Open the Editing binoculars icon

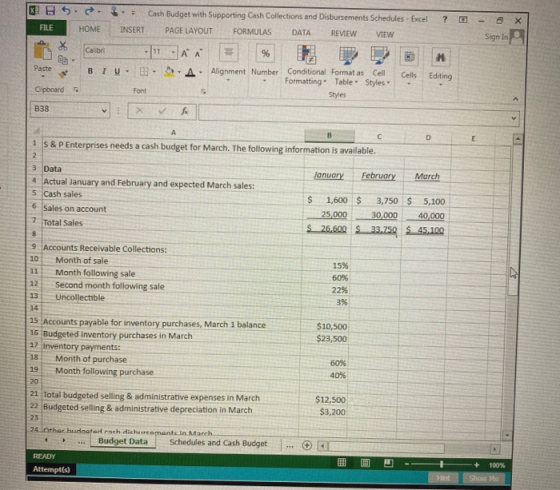(x=440, y=58)
